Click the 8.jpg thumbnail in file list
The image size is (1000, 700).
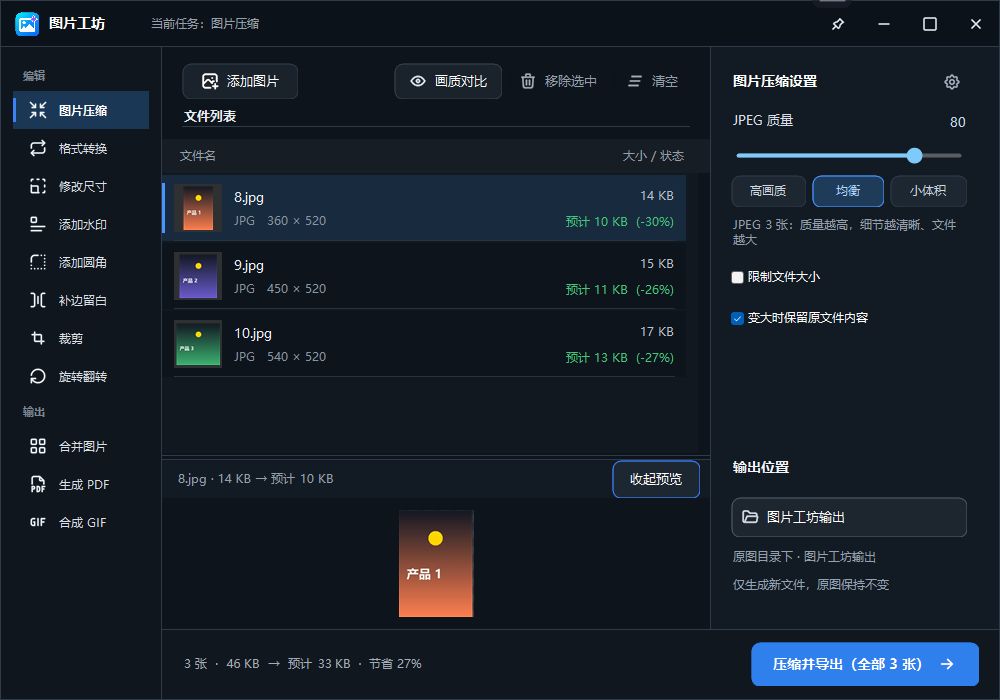click(x=198, y=208)
